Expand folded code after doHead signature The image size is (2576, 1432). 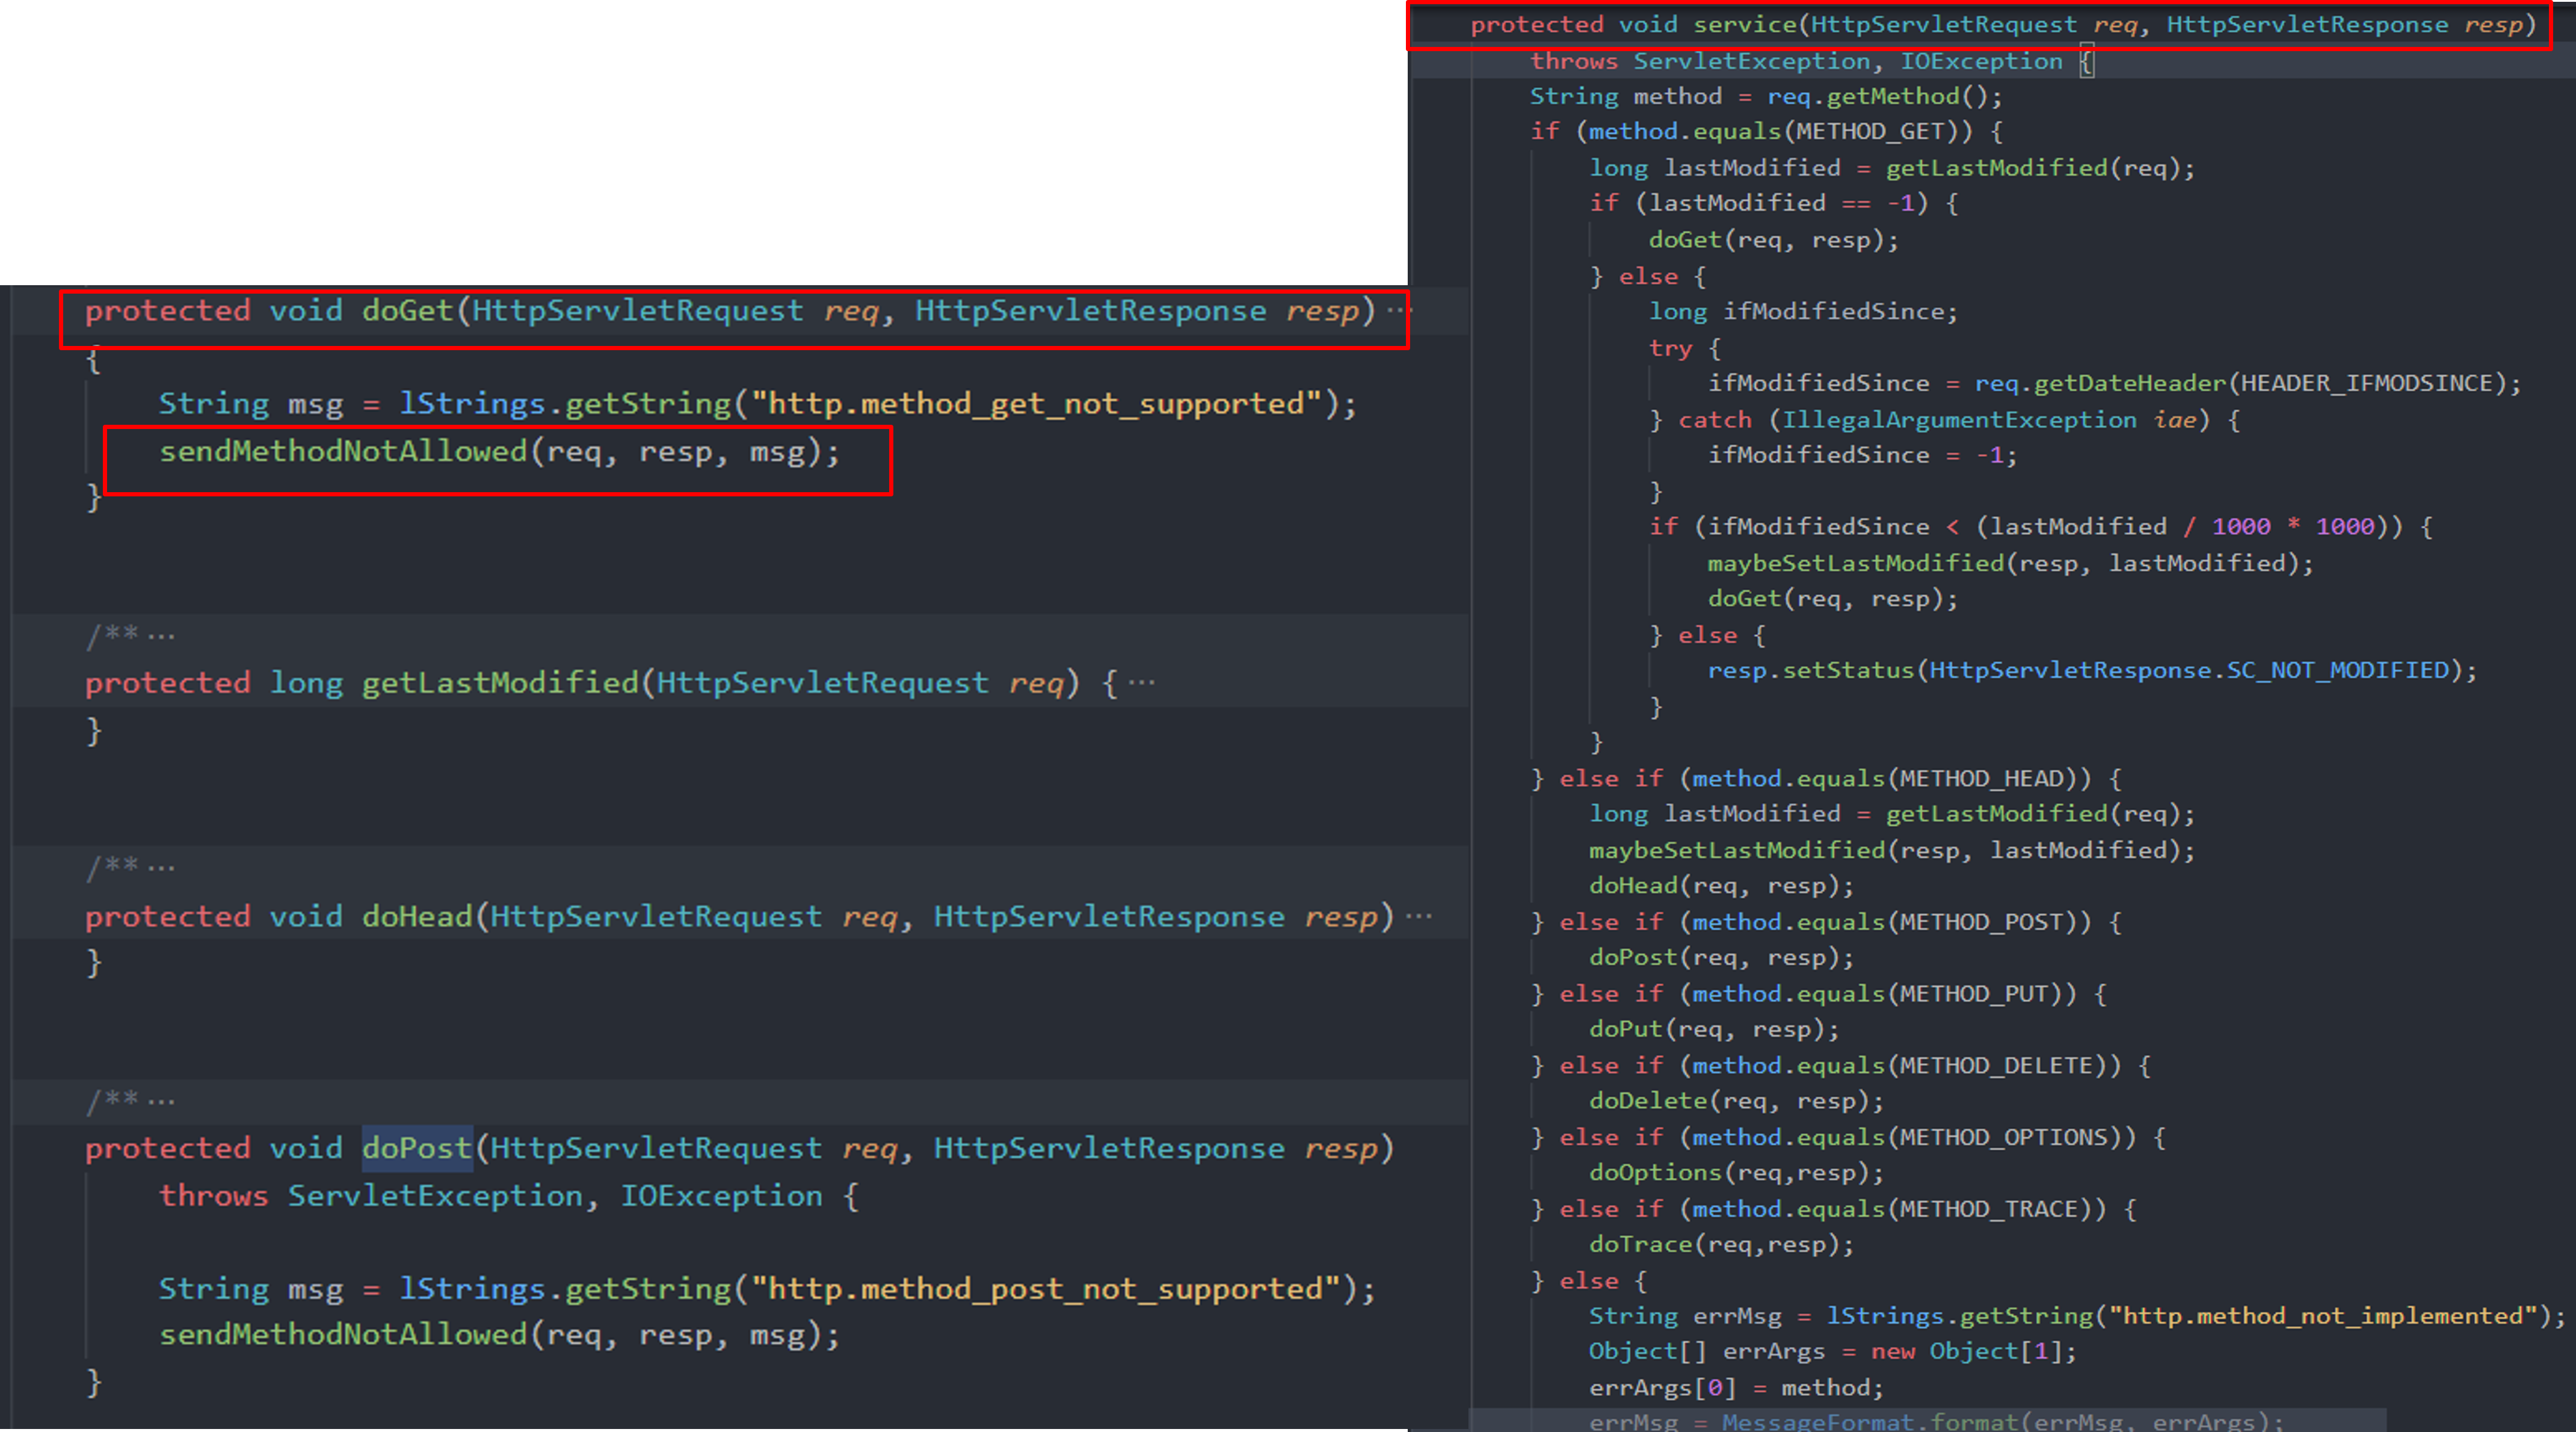[x=1419, y=916]
